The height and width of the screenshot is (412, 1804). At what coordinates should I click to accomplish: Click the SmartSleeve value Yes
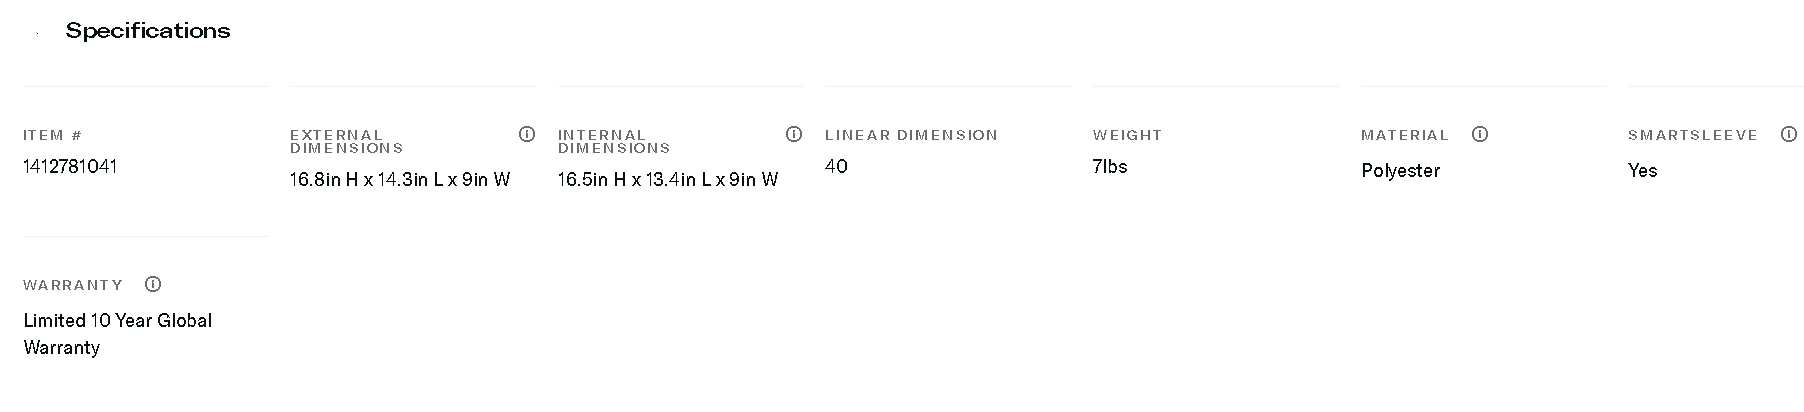1642,171
